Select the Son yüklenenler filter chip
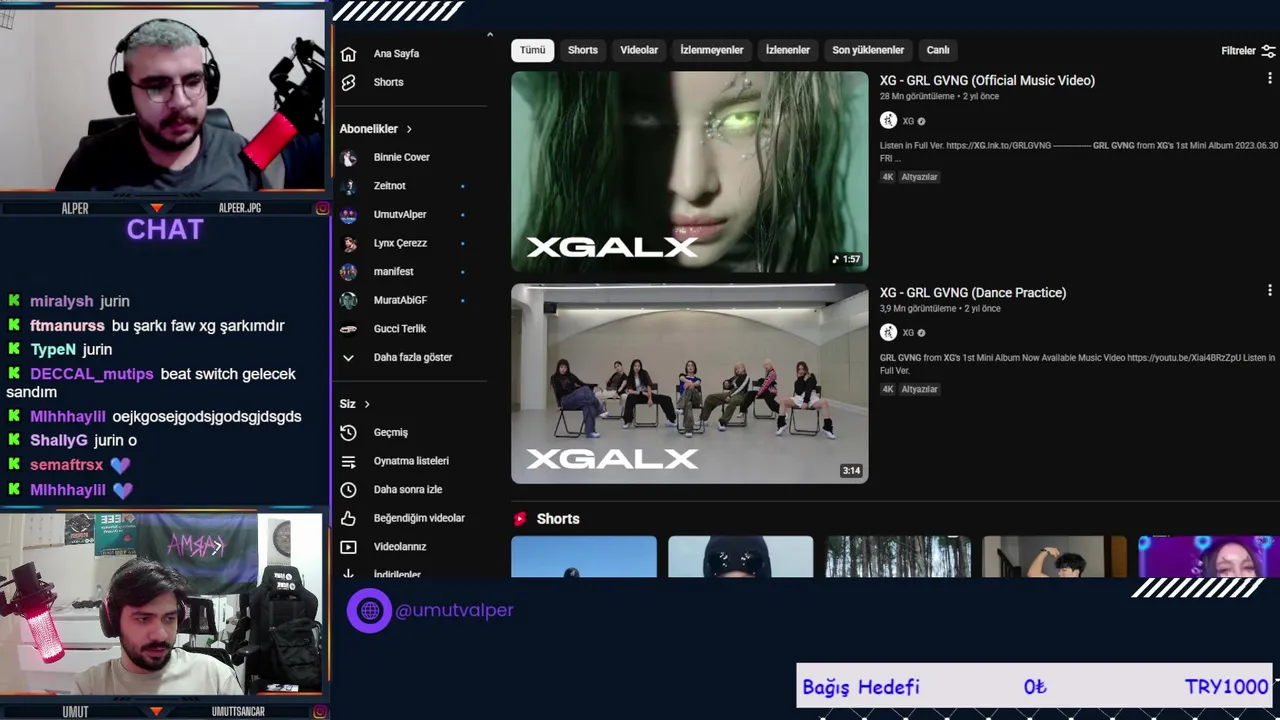Screen dimensions: 1280x720 coord(868,50)
